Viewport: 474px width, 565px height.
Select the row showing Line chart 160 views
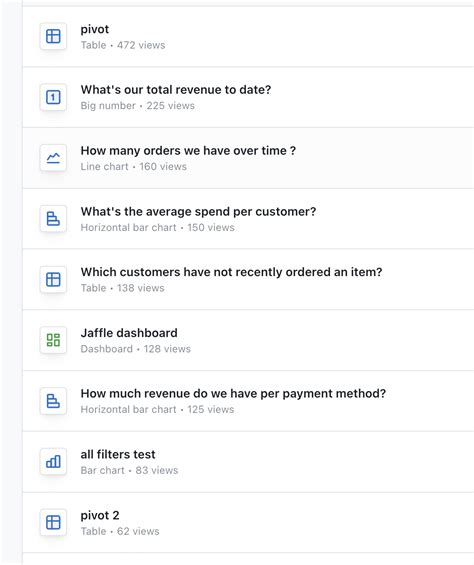(248, 158)
